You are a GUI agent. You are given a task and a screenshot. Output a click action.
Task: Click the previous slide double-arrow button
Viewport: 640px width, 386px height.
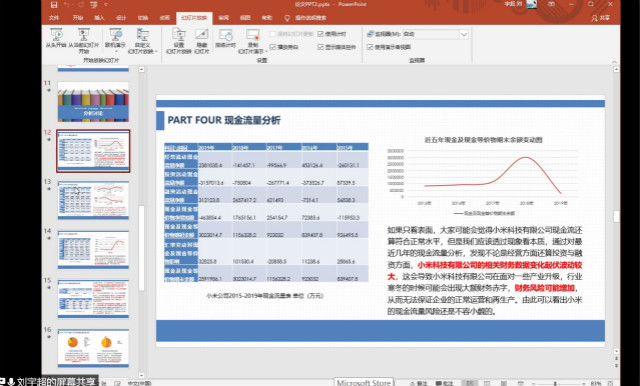click(x=616, y=359)
